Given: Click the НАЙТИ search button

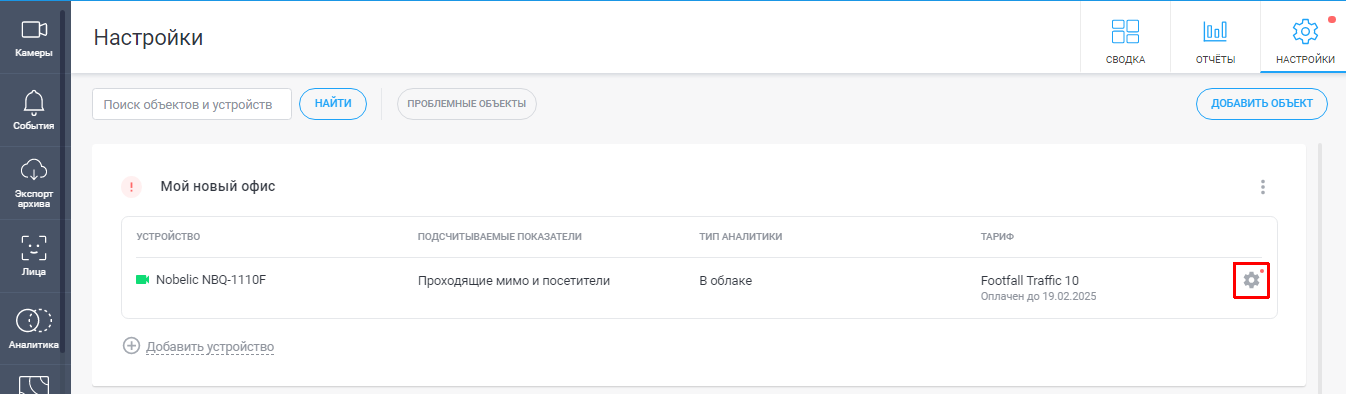Looking at the screenshot, I should pos(333,104).
